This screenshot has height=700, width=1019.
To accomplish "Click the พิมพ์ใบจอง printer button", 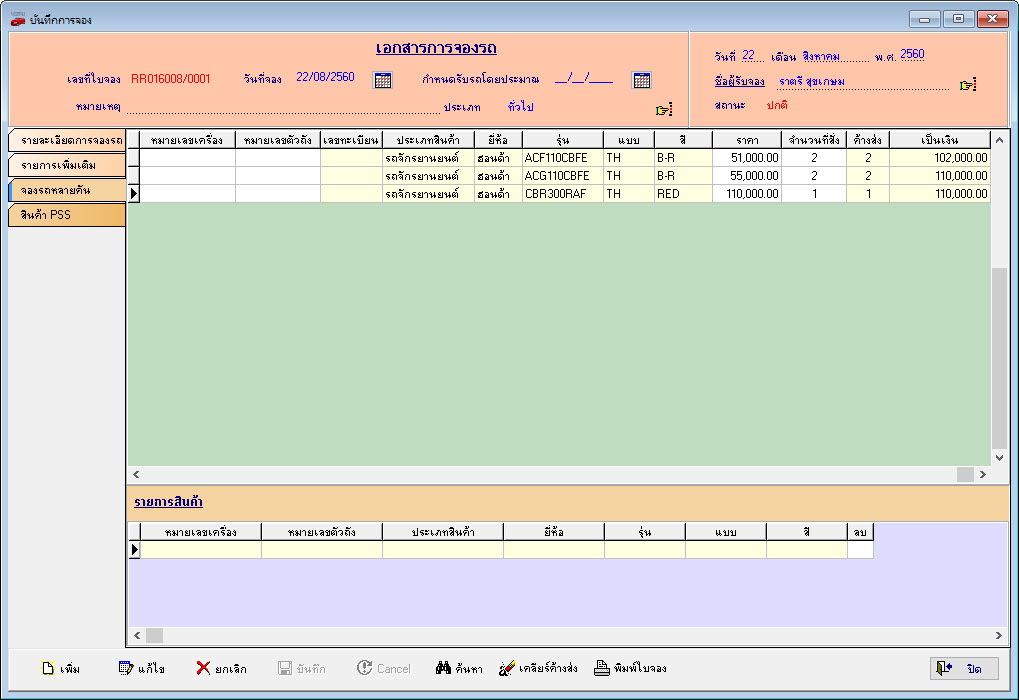I will tap(630, 668).
